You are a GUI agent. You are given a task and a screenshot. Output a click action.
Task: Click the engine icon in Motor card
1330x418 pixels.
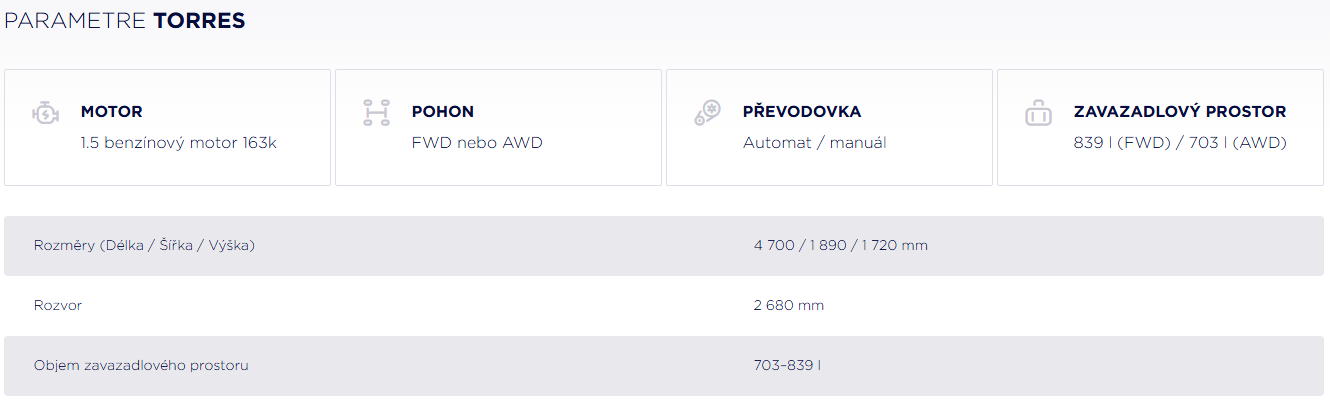tap(46, 113)
